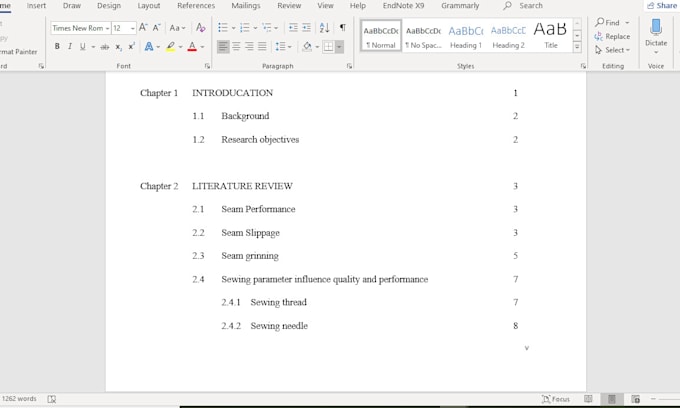
Task: Open the EndNote X9 tab
Action: 403,6
